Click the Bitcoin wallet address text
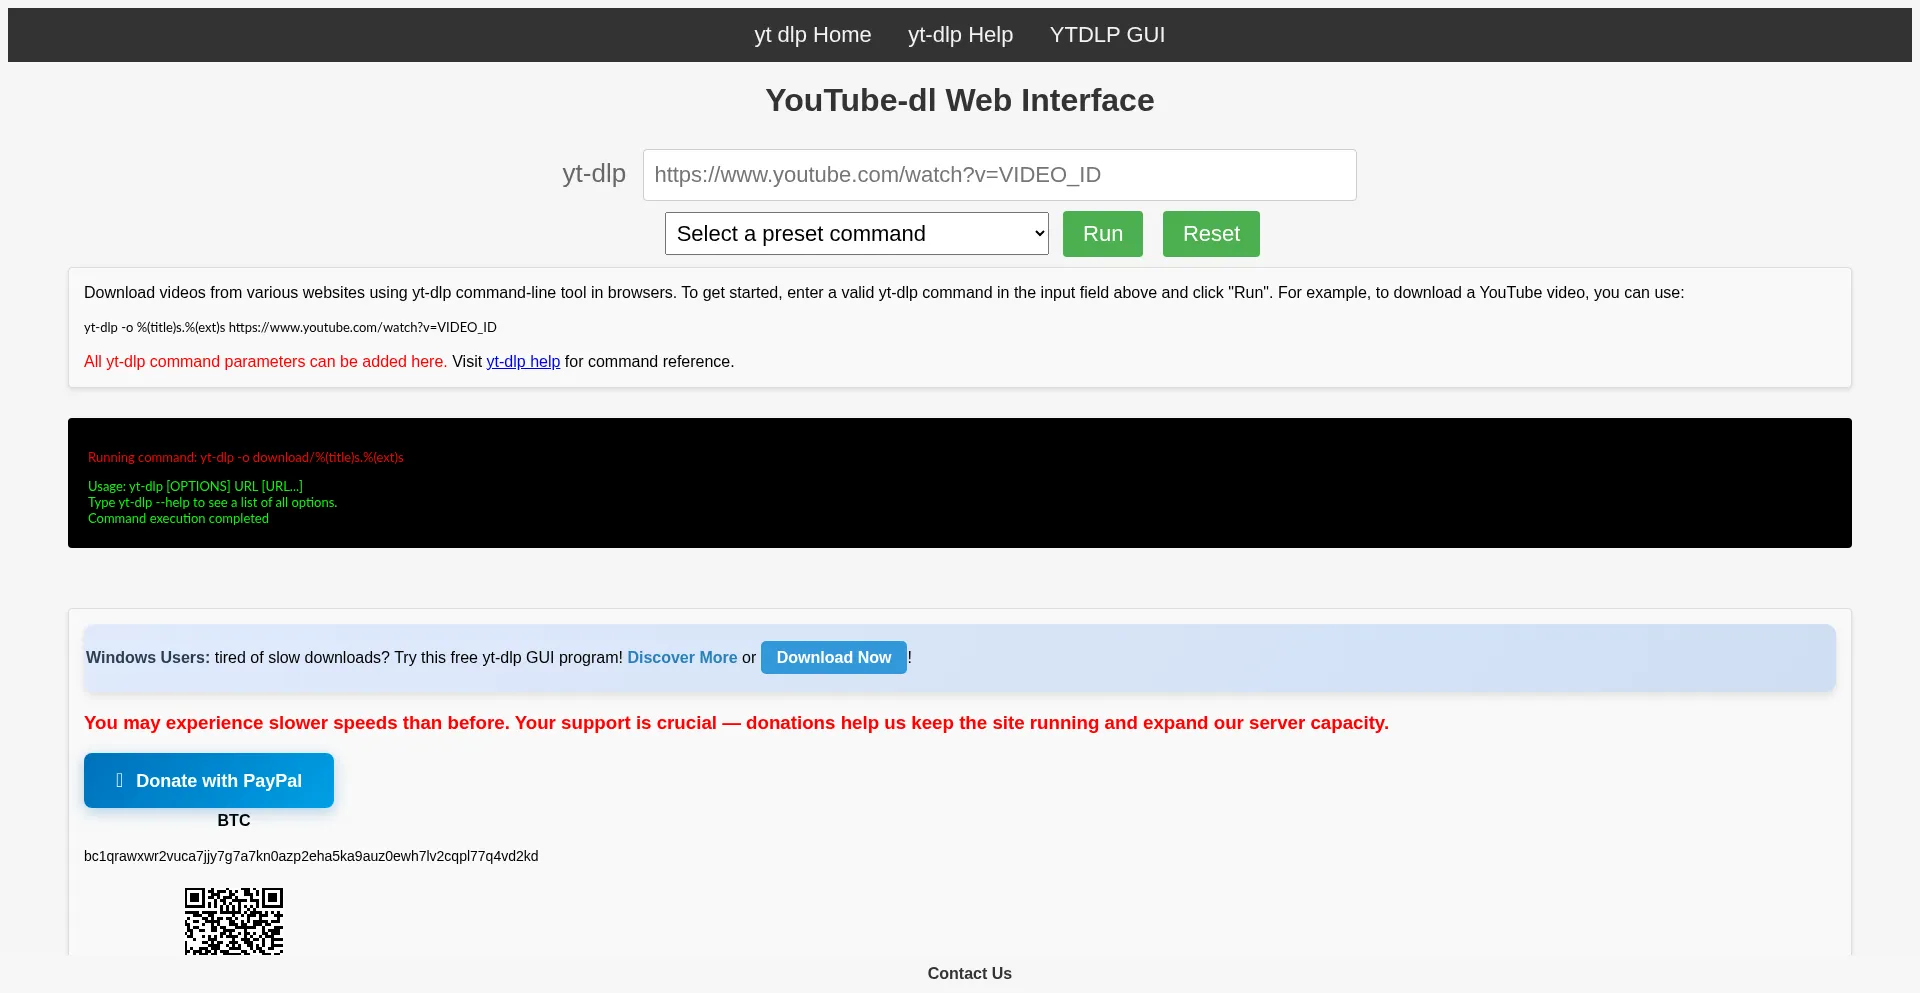The width and height of the screenshot is (1920, 993). coord(311,856)
